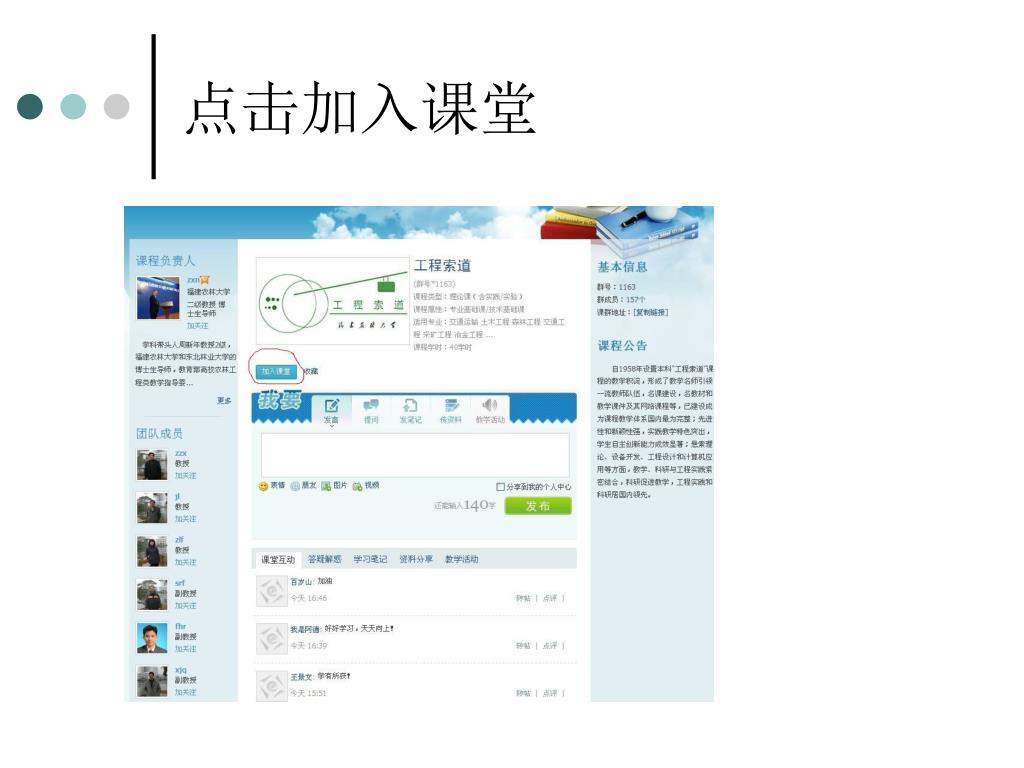
Task: Select the 教学活动 speaker icon in 我要 bar
Action: [x=490, y=411]
